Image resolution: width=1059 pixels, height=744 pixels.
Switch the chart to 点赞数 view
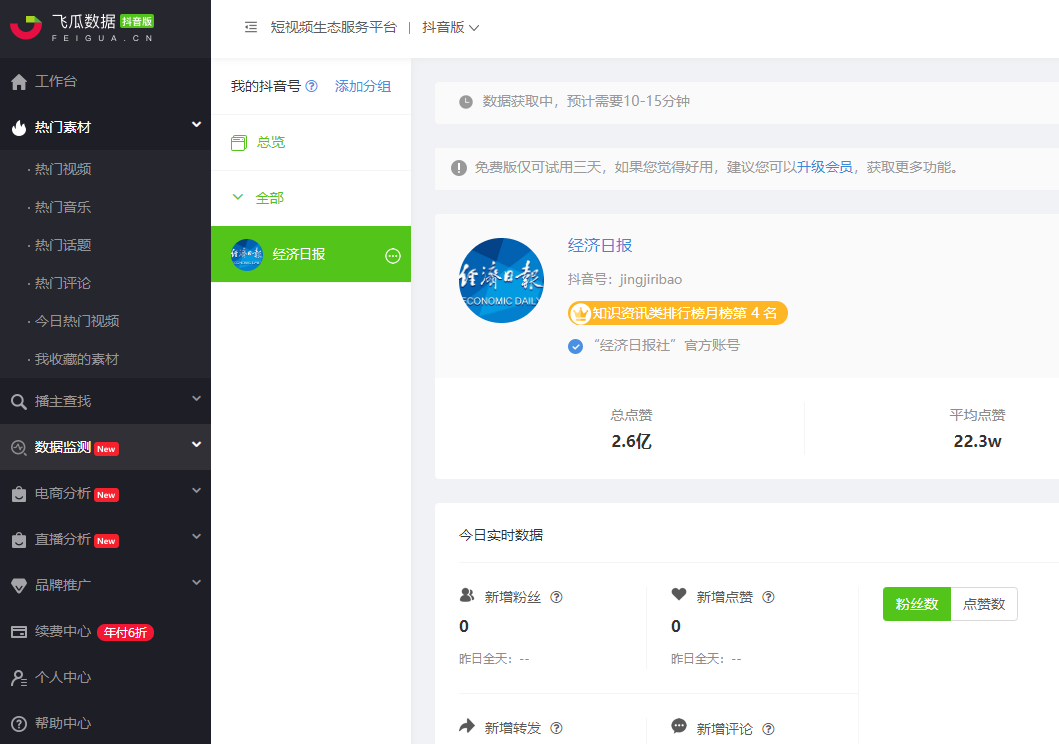983,604
